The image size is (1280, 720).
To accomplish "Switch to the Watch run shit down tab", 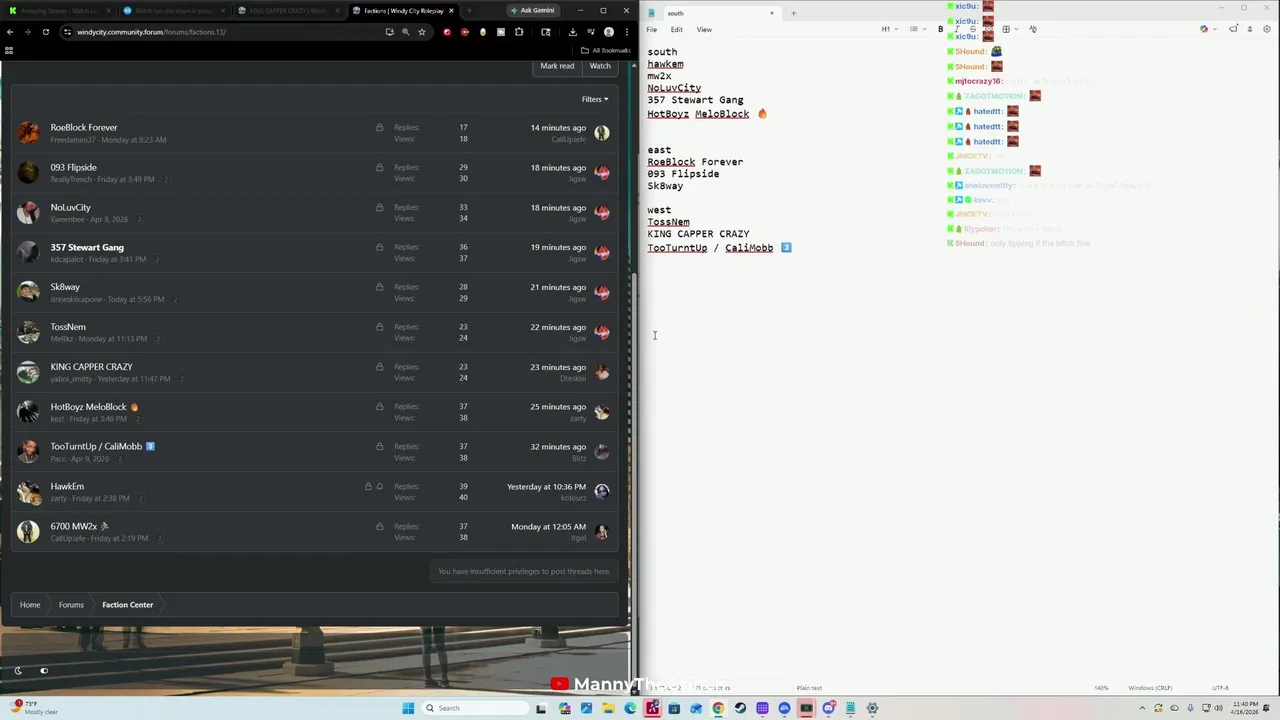I will coord(172,10).
